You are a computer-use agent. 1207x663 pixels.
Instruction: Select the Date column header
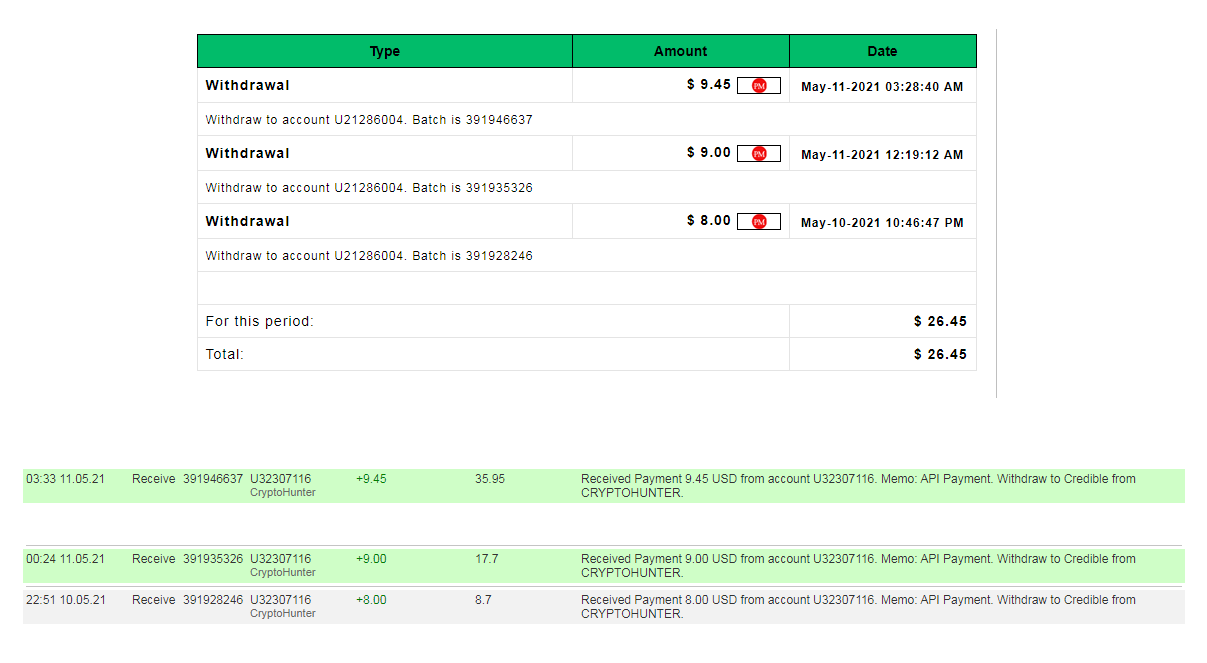[883, 51]
